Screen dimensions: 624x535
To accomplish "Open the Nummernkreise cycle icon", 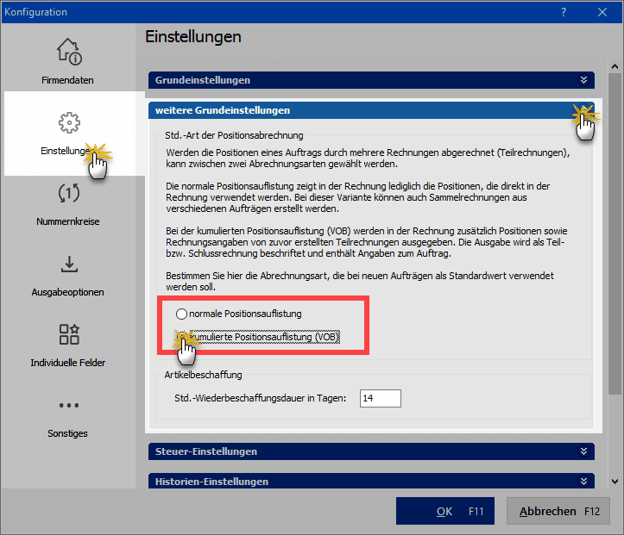I will 68,194.
